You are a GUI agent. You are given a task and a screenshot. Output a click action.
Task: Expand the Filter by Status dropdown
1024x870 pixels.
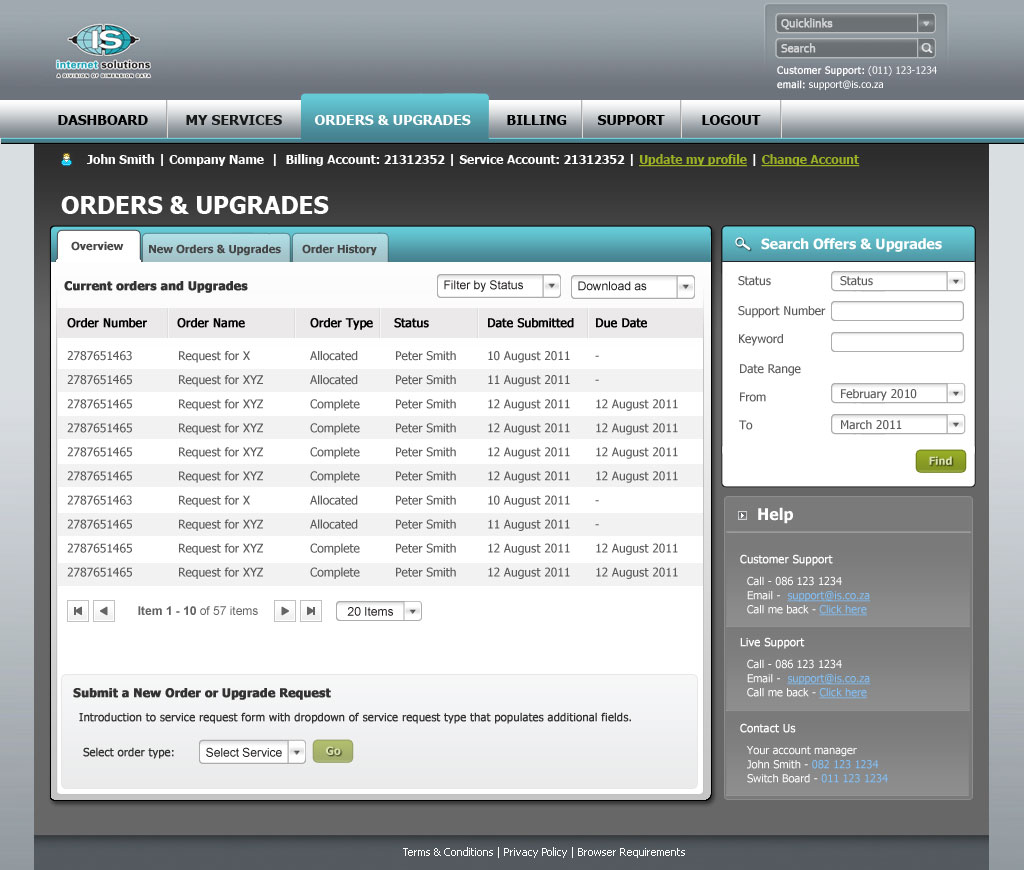click(551, 286)
